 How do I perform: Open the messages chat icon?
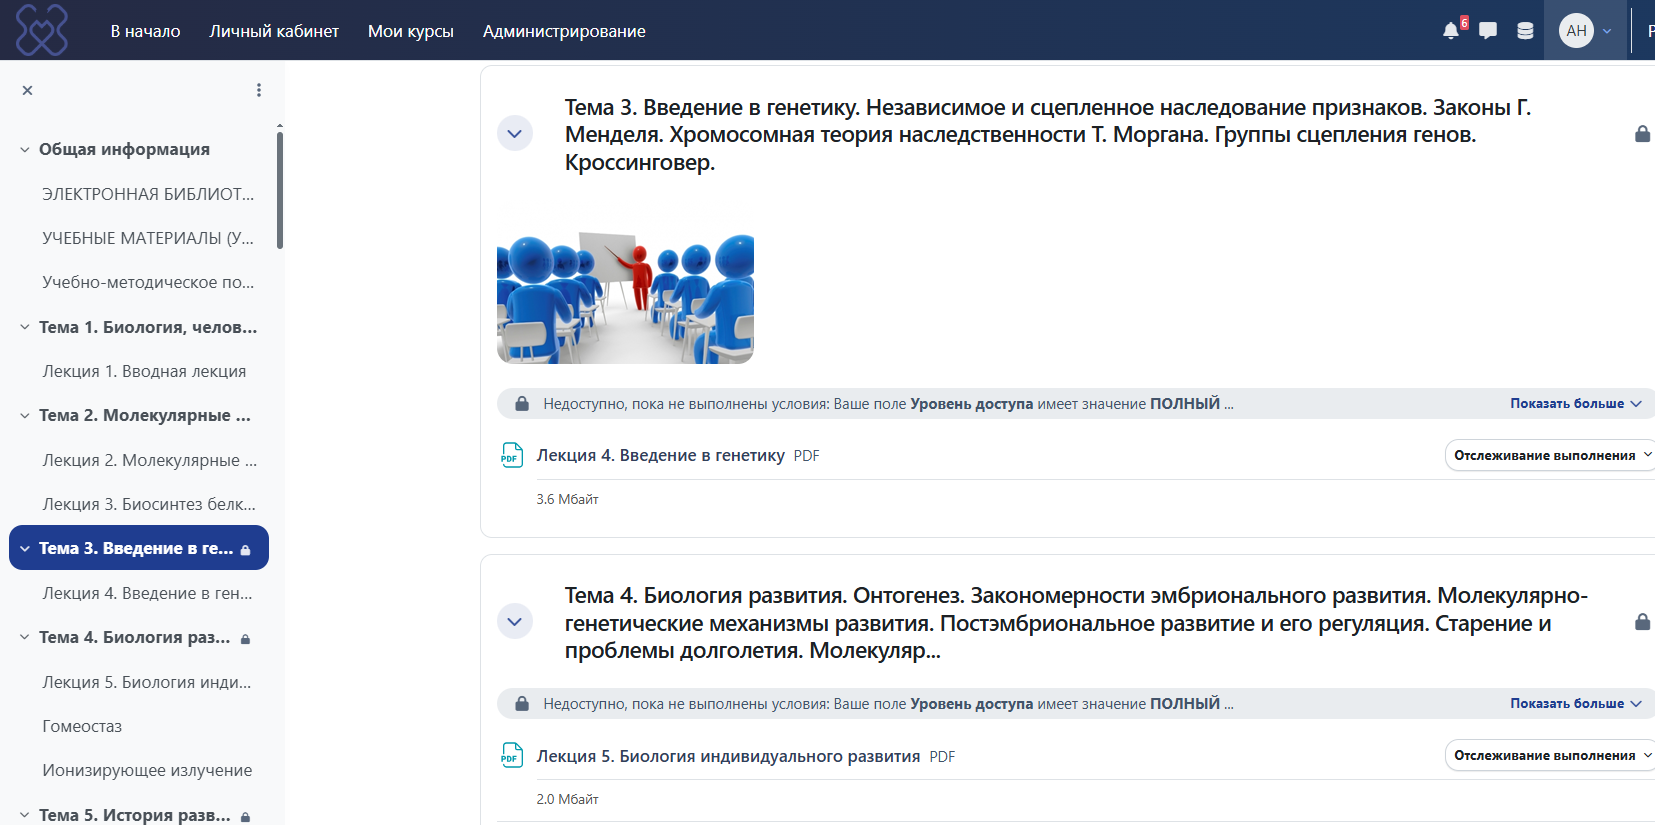tap(1488, 31)
